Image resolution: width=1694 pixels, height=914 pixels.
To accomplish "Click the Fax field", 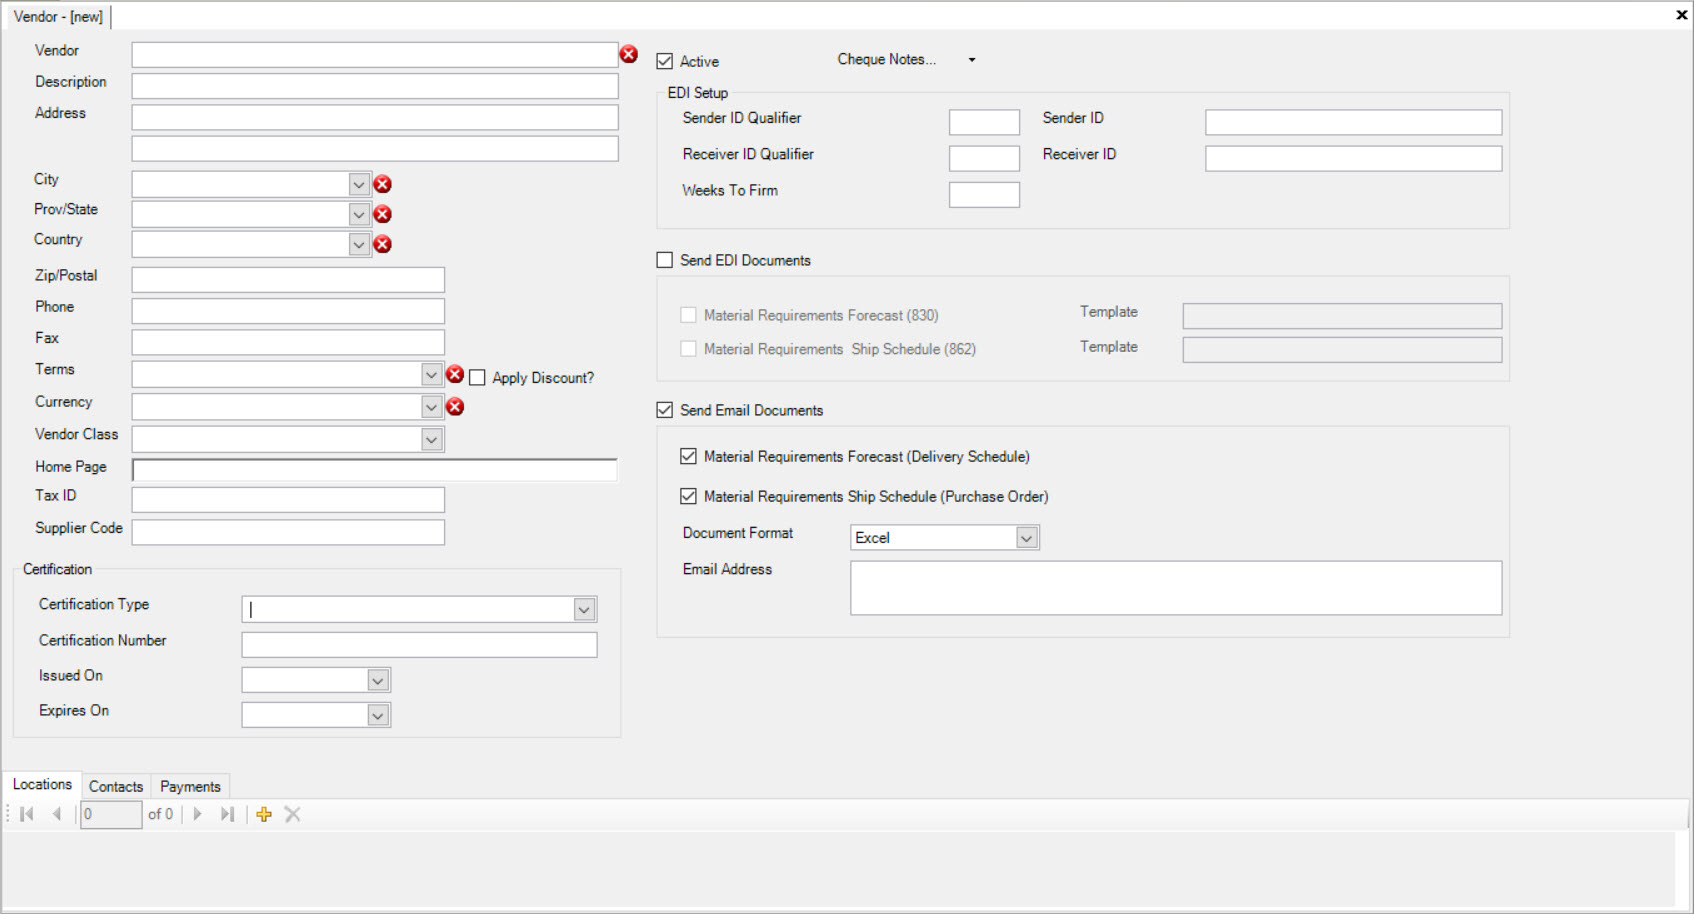I will (288, 342).
